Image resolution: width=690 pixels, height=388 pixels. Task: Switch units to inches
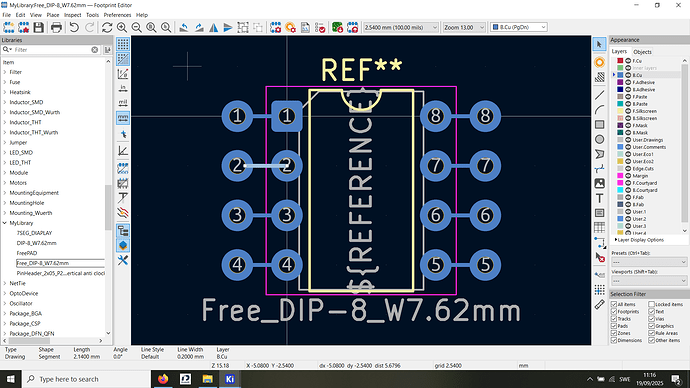[x=123, y=88]
